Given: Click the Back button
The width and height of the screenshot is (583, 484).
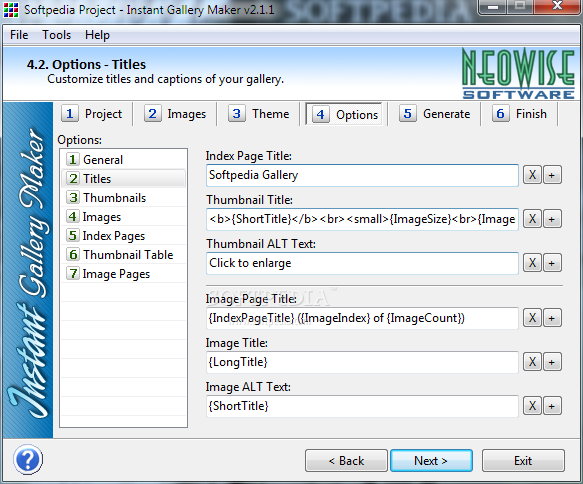Looking at the screenshot, I should click(346, 461).
